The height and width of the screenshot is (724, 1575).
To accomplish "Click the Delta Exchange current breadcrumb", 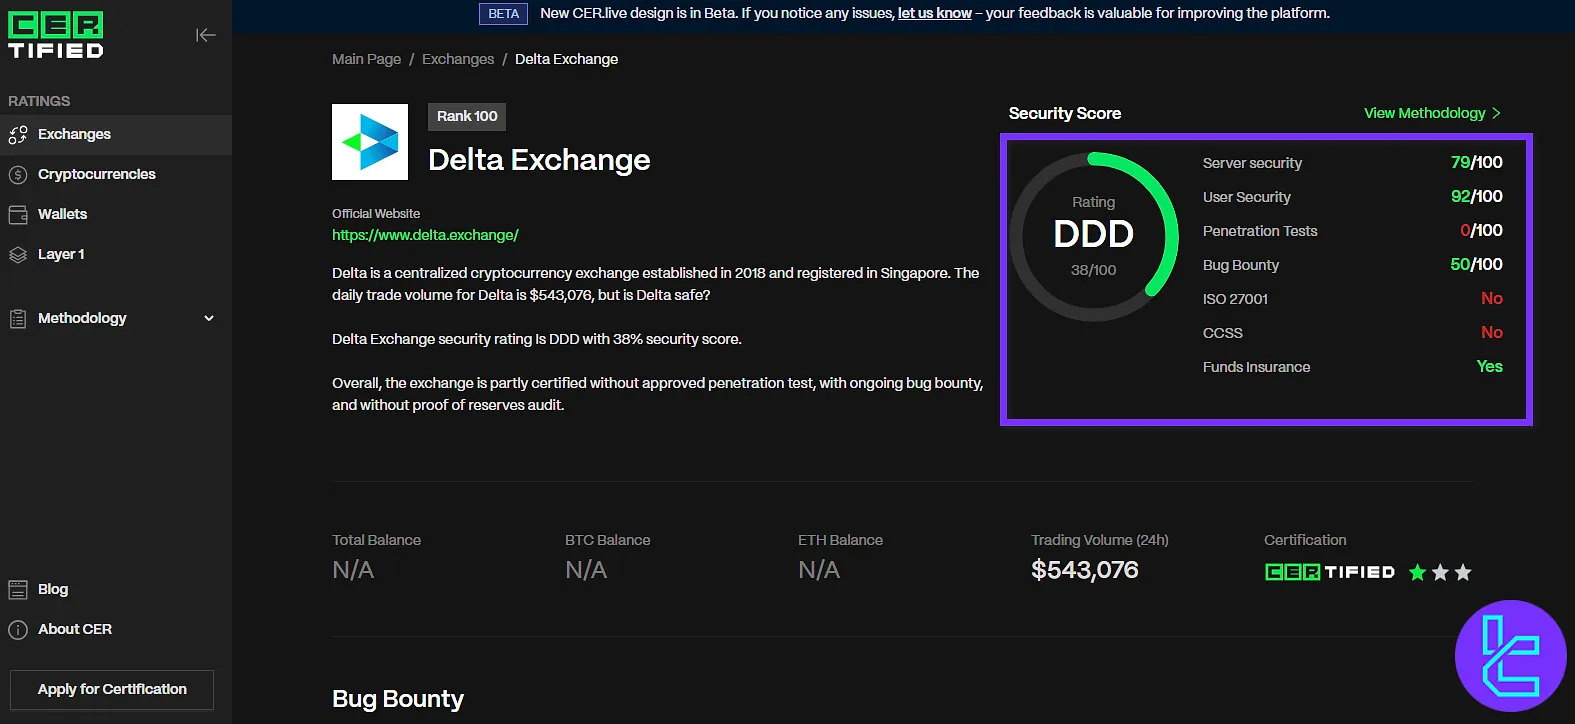I will (566, 59).
